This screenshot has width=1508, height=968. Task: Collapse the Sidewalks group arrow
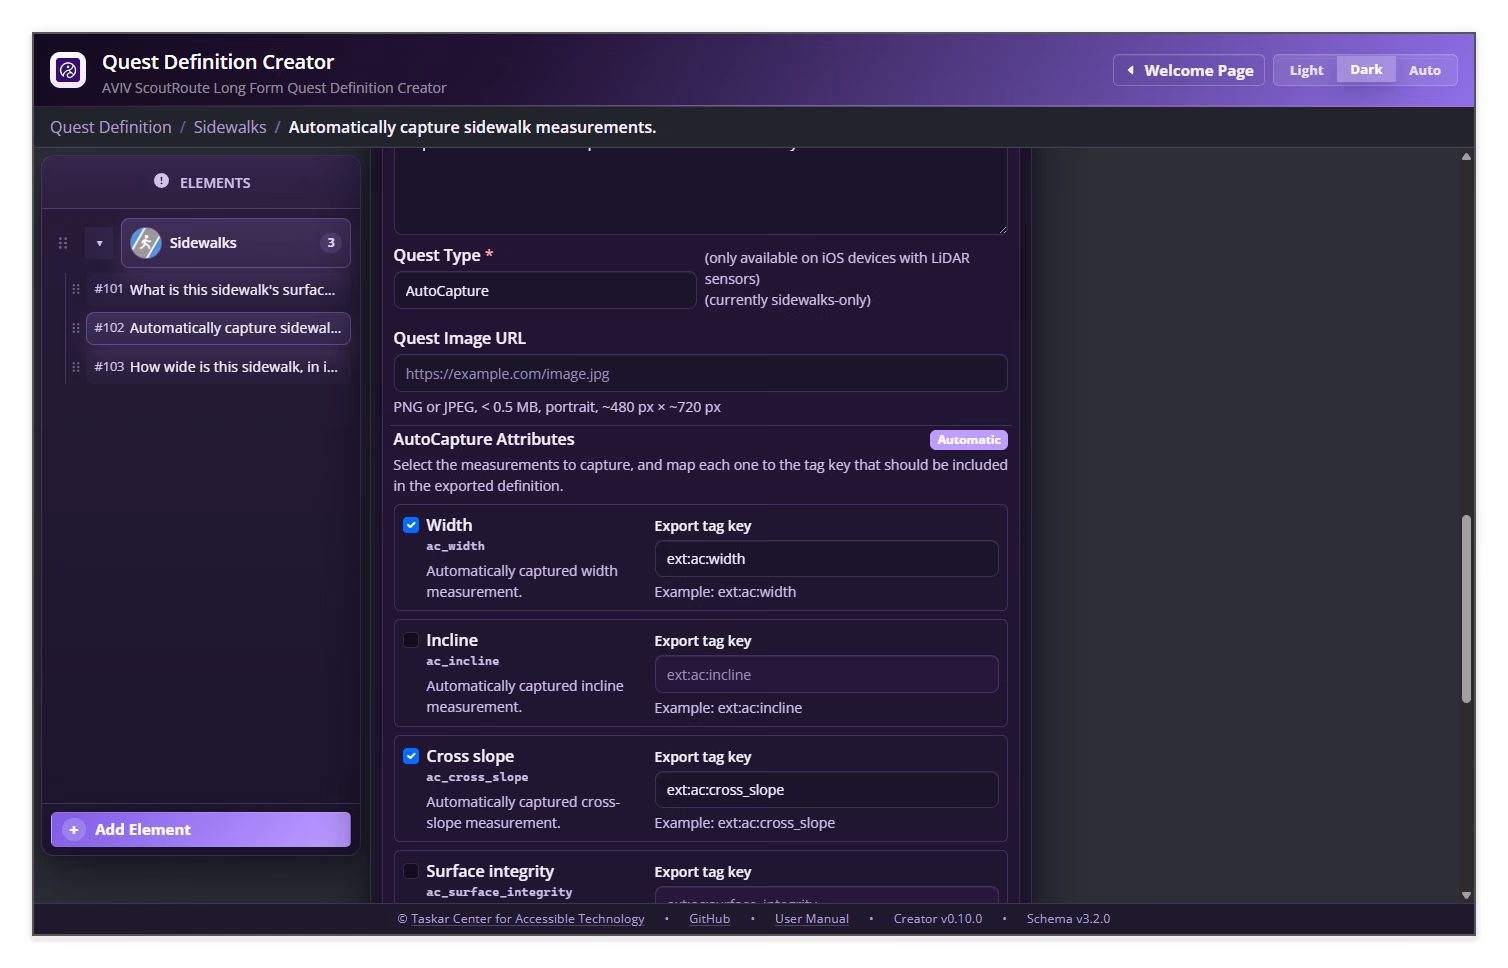click(99, 243)
